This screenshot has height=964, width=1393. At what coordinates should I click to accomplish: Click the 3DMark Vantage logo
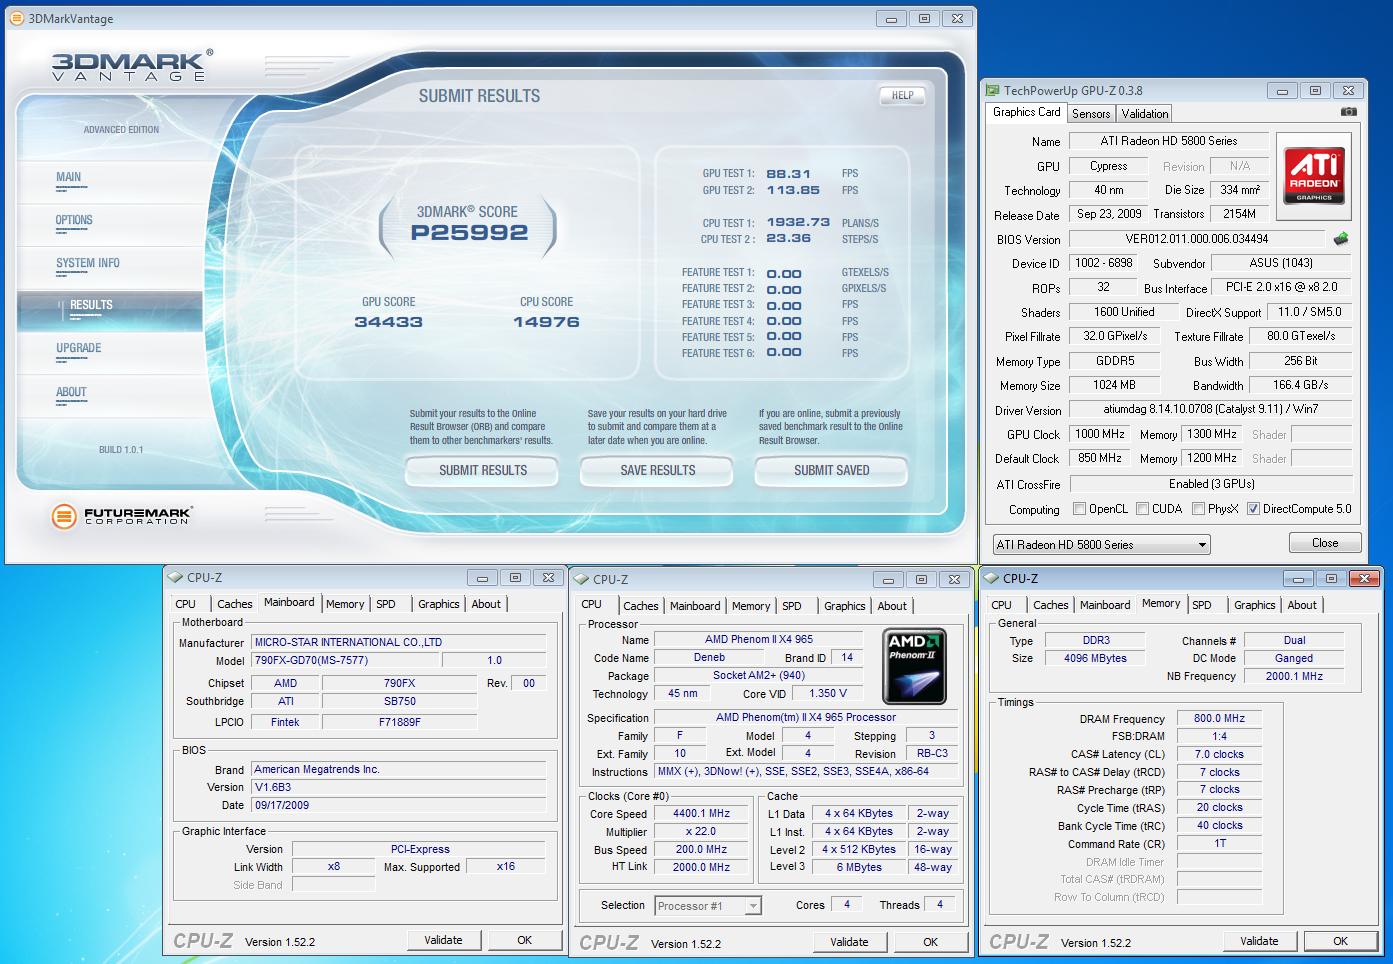pos(131,65)
